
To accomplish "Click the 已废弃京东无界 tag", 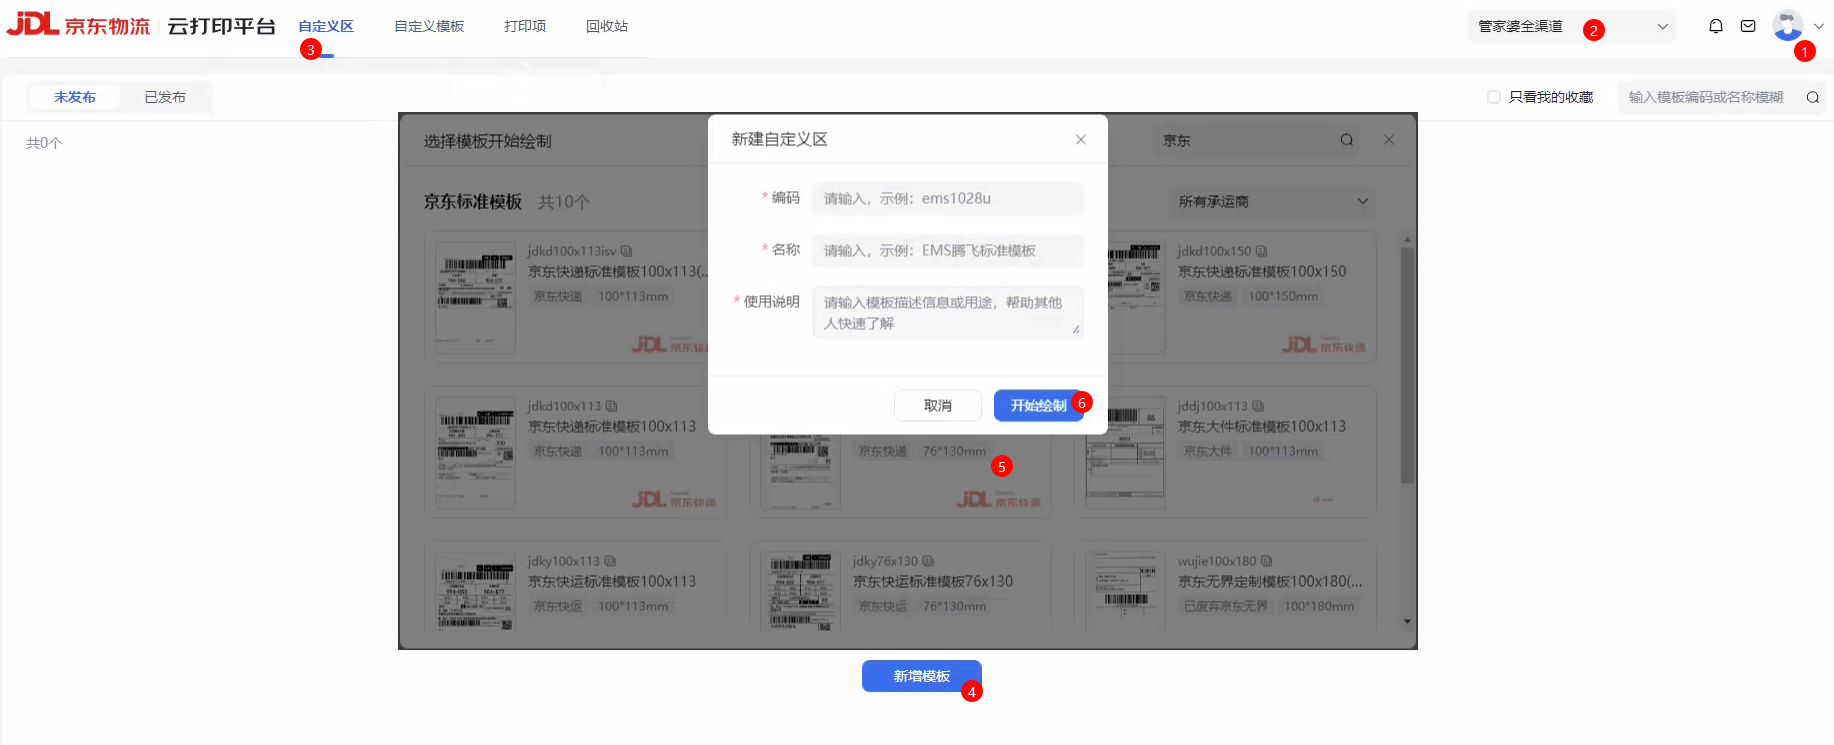I will pos(1226,606).
